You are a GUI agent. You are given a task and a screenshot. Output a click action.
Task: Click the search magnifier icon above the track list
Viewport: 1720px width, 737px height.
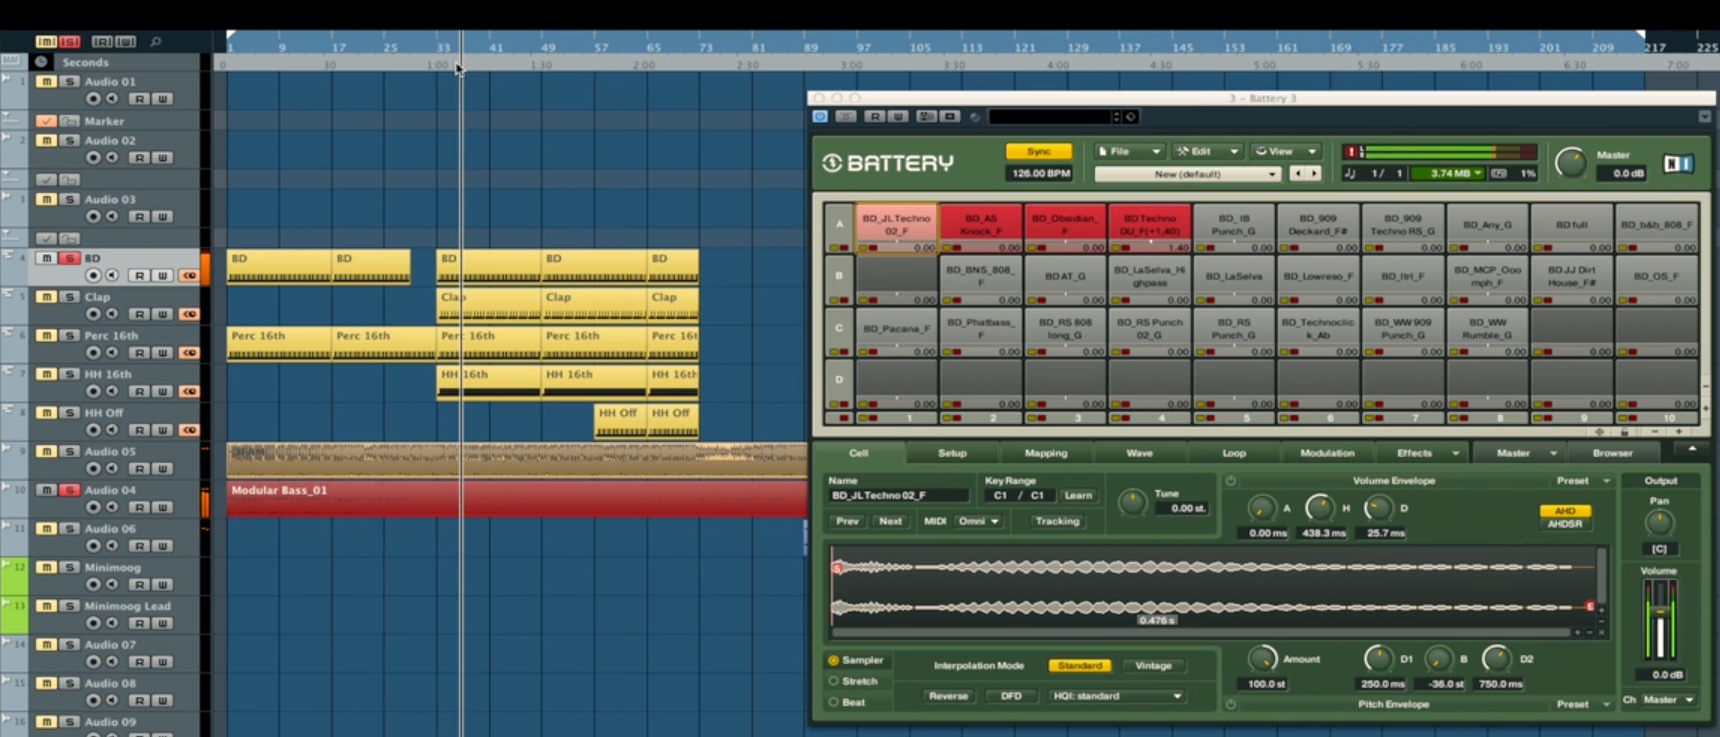(x=156, y=41)
